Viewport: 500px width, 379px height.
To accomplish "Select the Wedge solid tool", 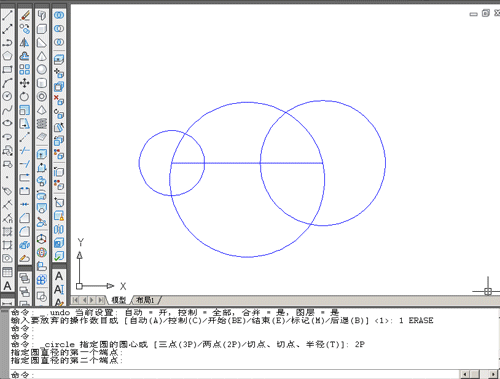I will 42,43.
